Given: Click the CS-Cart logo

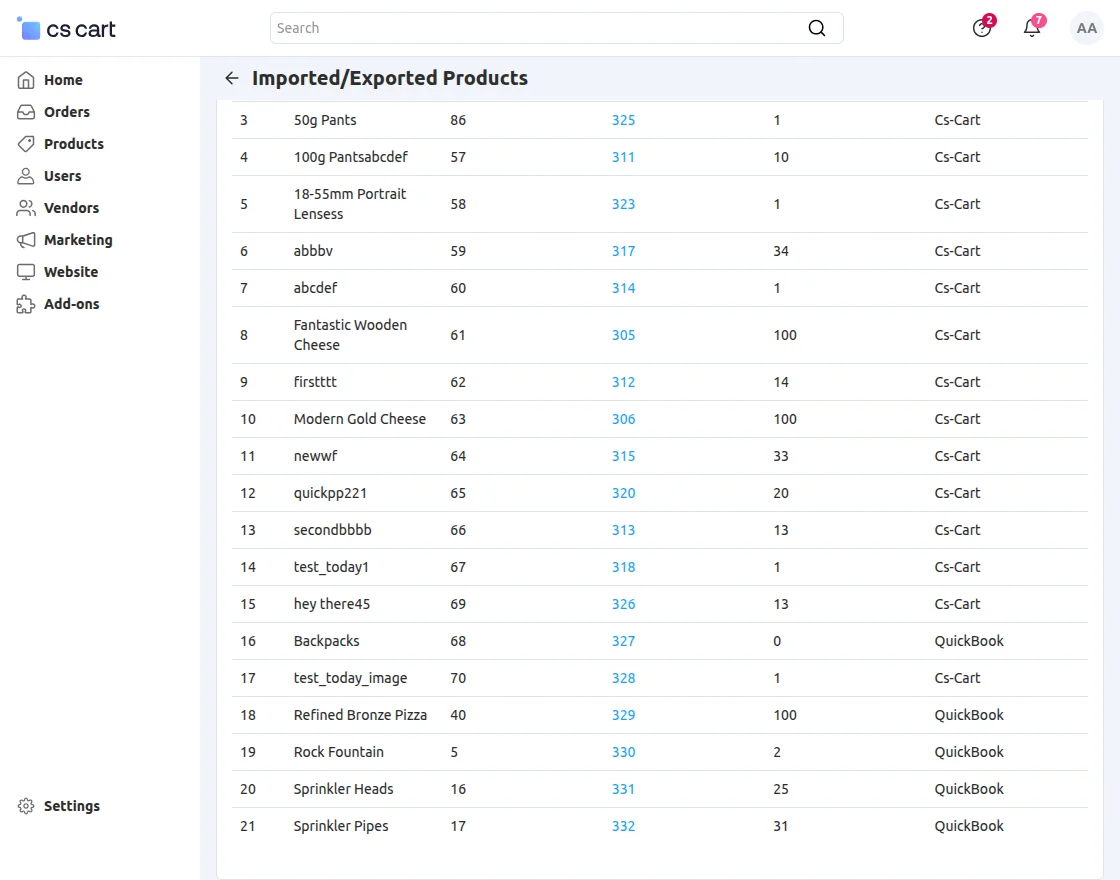Looking at the screenshot, I should [x=67, y=29].
